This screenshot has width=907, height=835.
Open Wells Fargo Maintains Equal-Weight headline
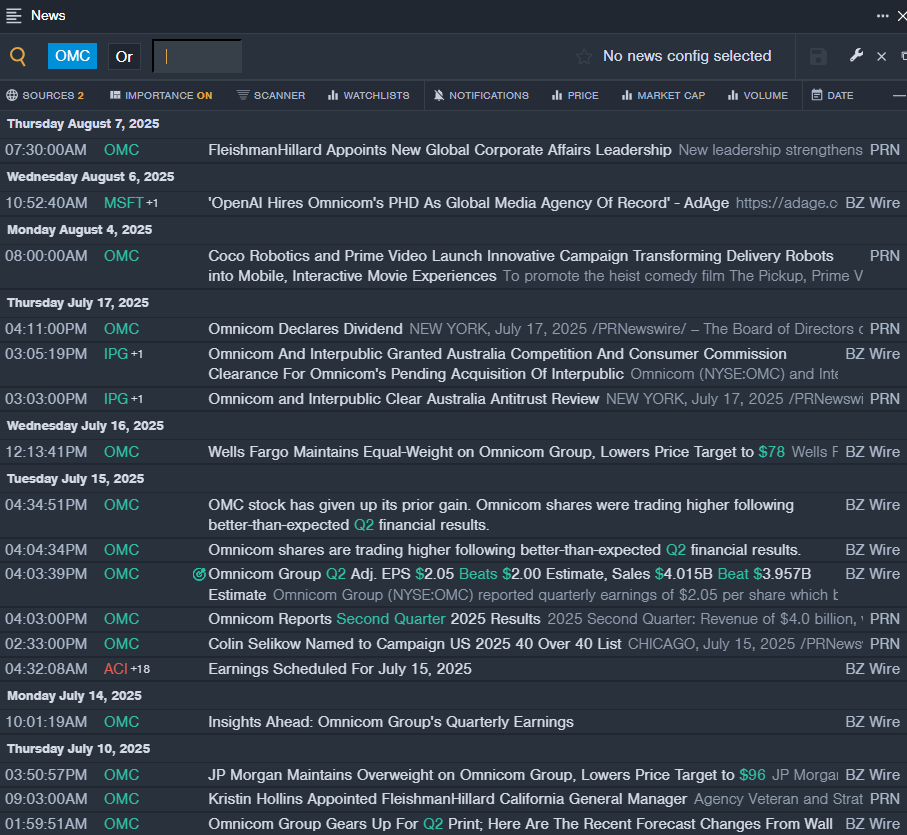click(496, 452)
